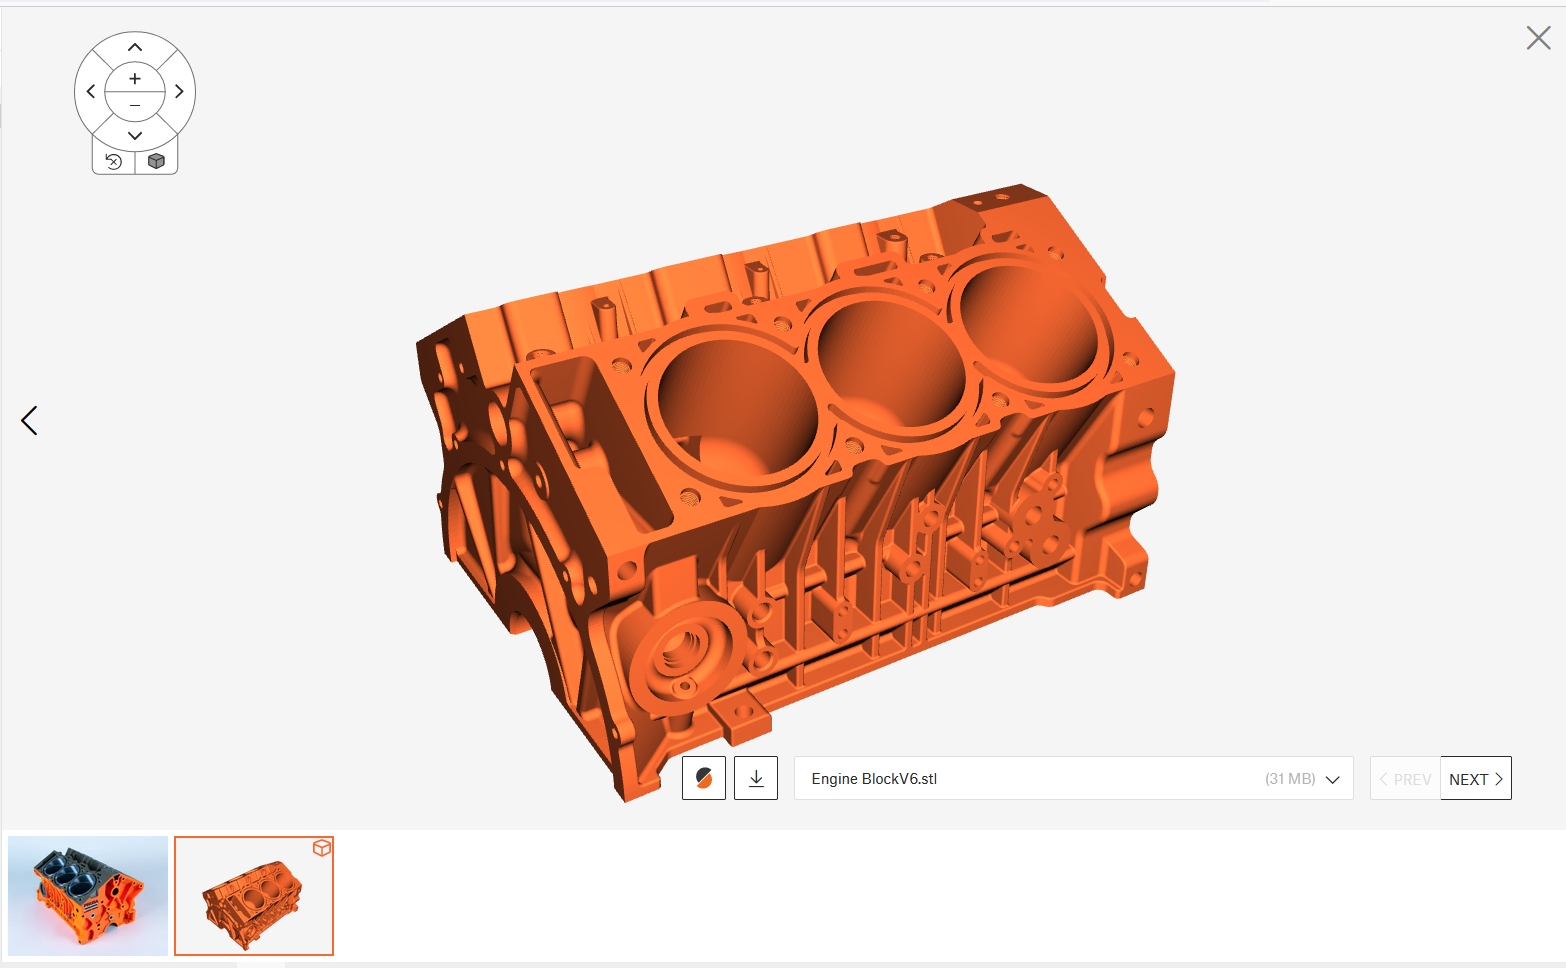Viewport: 1566px width, 968px height.
Task: Rotate the view right using navigation wheel
Action: click(x=180, y=92)
